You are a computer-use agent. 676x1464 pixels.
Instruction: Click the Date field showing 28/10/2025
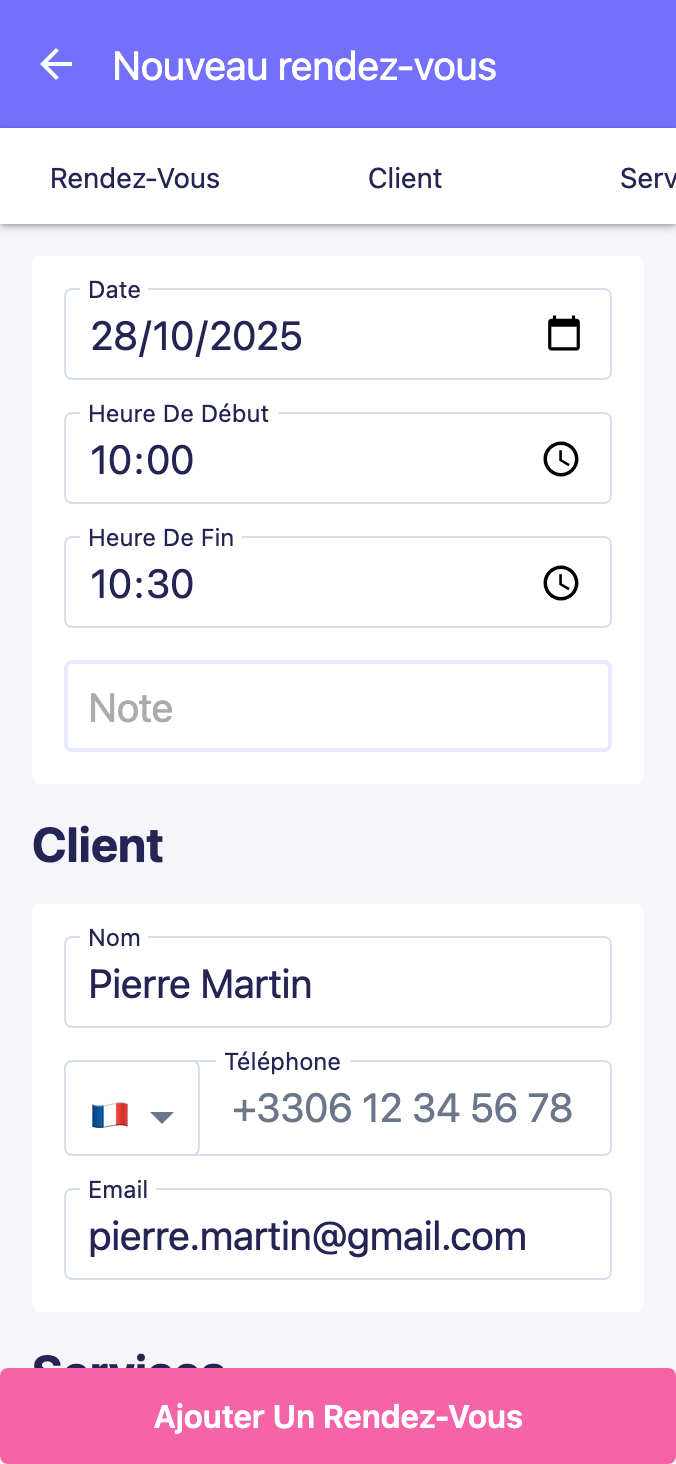click(300, 336)
